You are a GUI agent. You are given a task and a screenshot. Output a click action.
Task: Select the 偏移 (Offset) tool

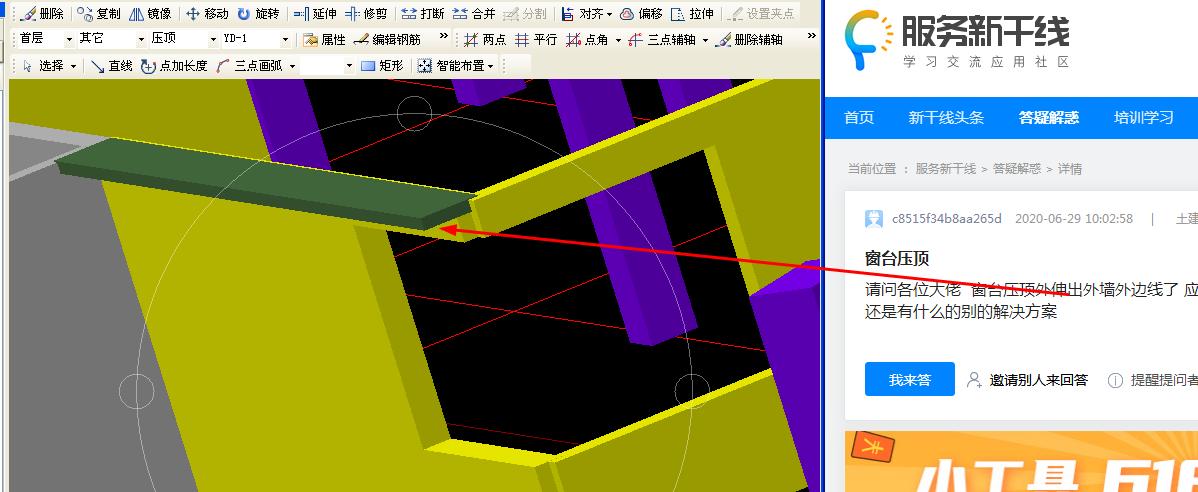tap(641, 14)
